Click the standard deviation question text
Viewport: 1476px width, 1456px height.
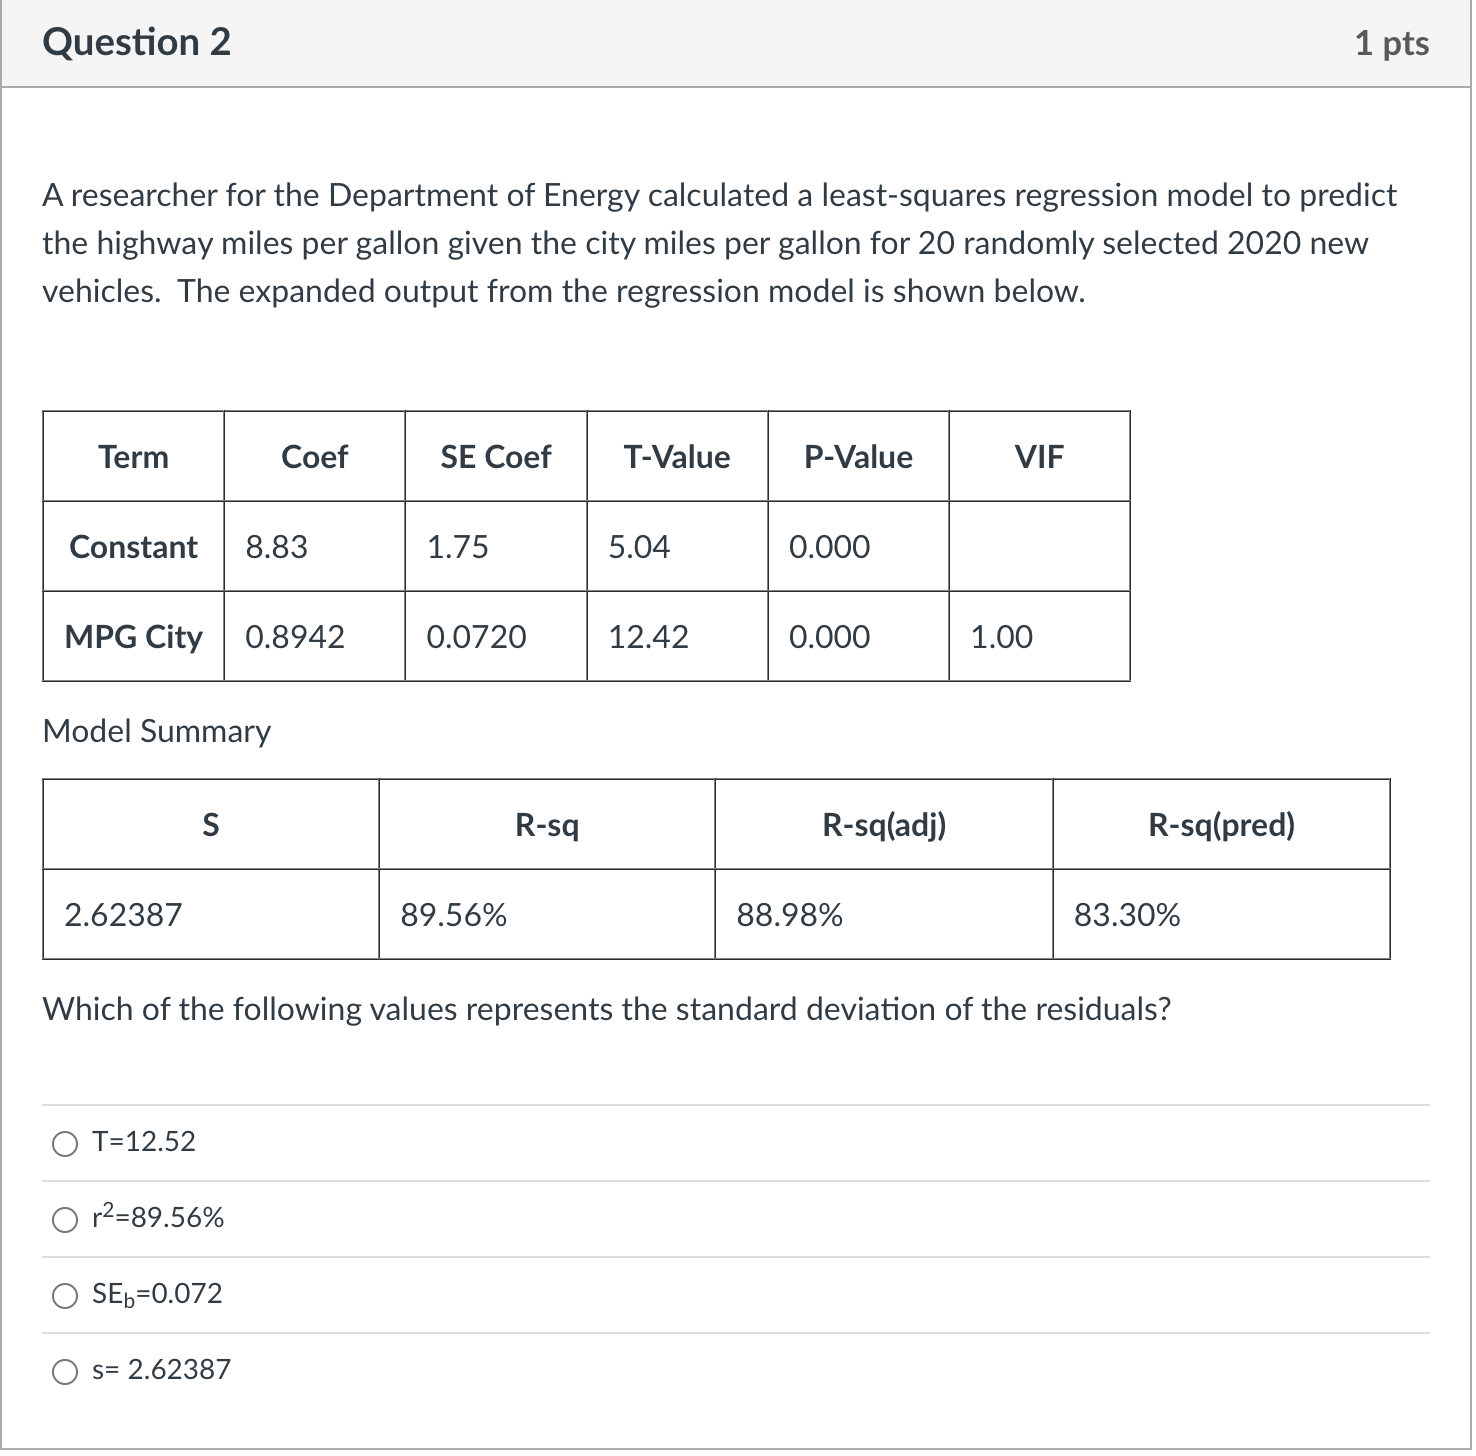[x=606, y=1010]
